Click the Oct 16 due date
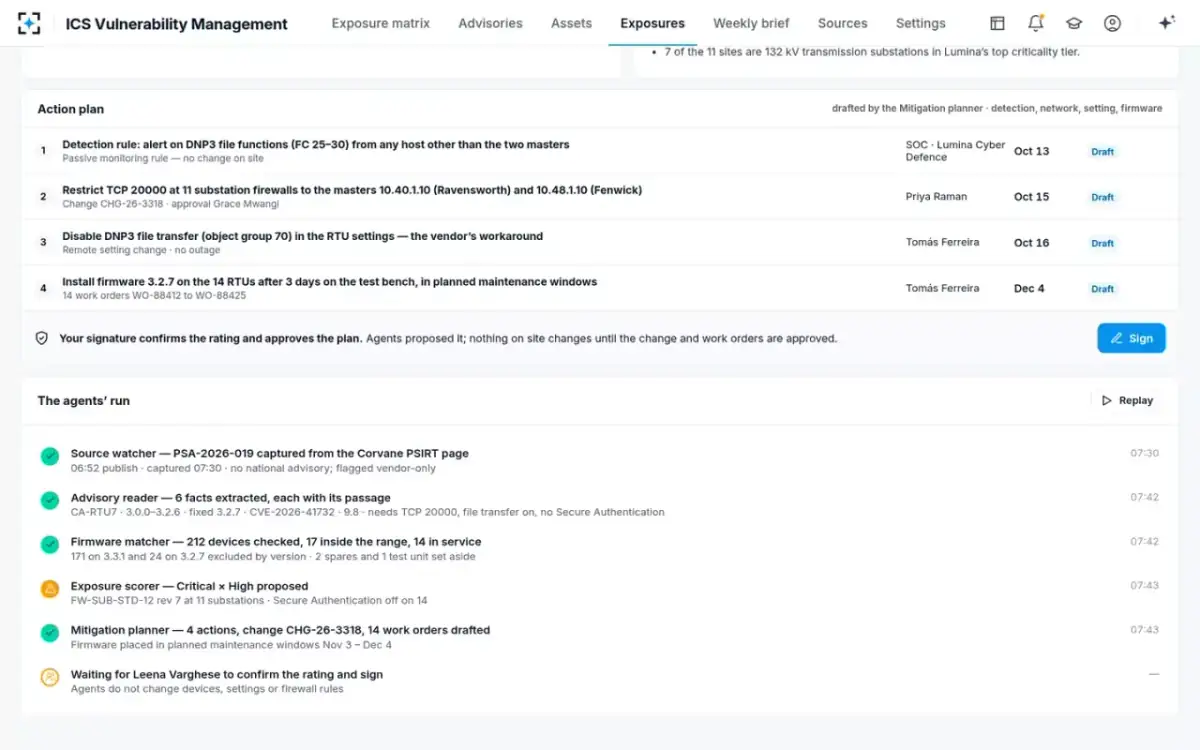The width and height of the screenshot is (1200, 750). click(x=1031, y=242)
